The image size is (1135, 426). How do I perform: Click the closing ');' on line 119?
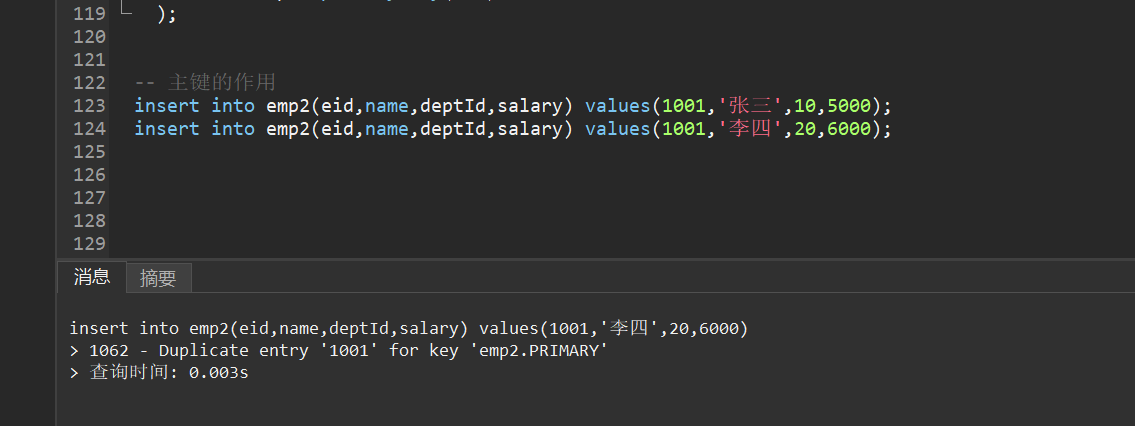[166, 14]
